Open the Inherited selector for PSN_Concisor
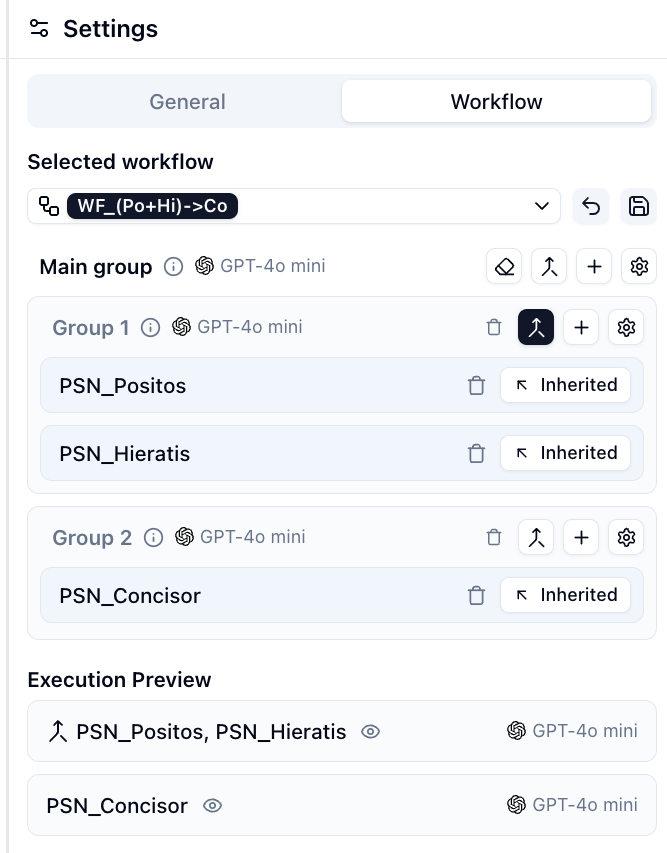The height and width of the screenshot is (853, 667). (565, 595)
